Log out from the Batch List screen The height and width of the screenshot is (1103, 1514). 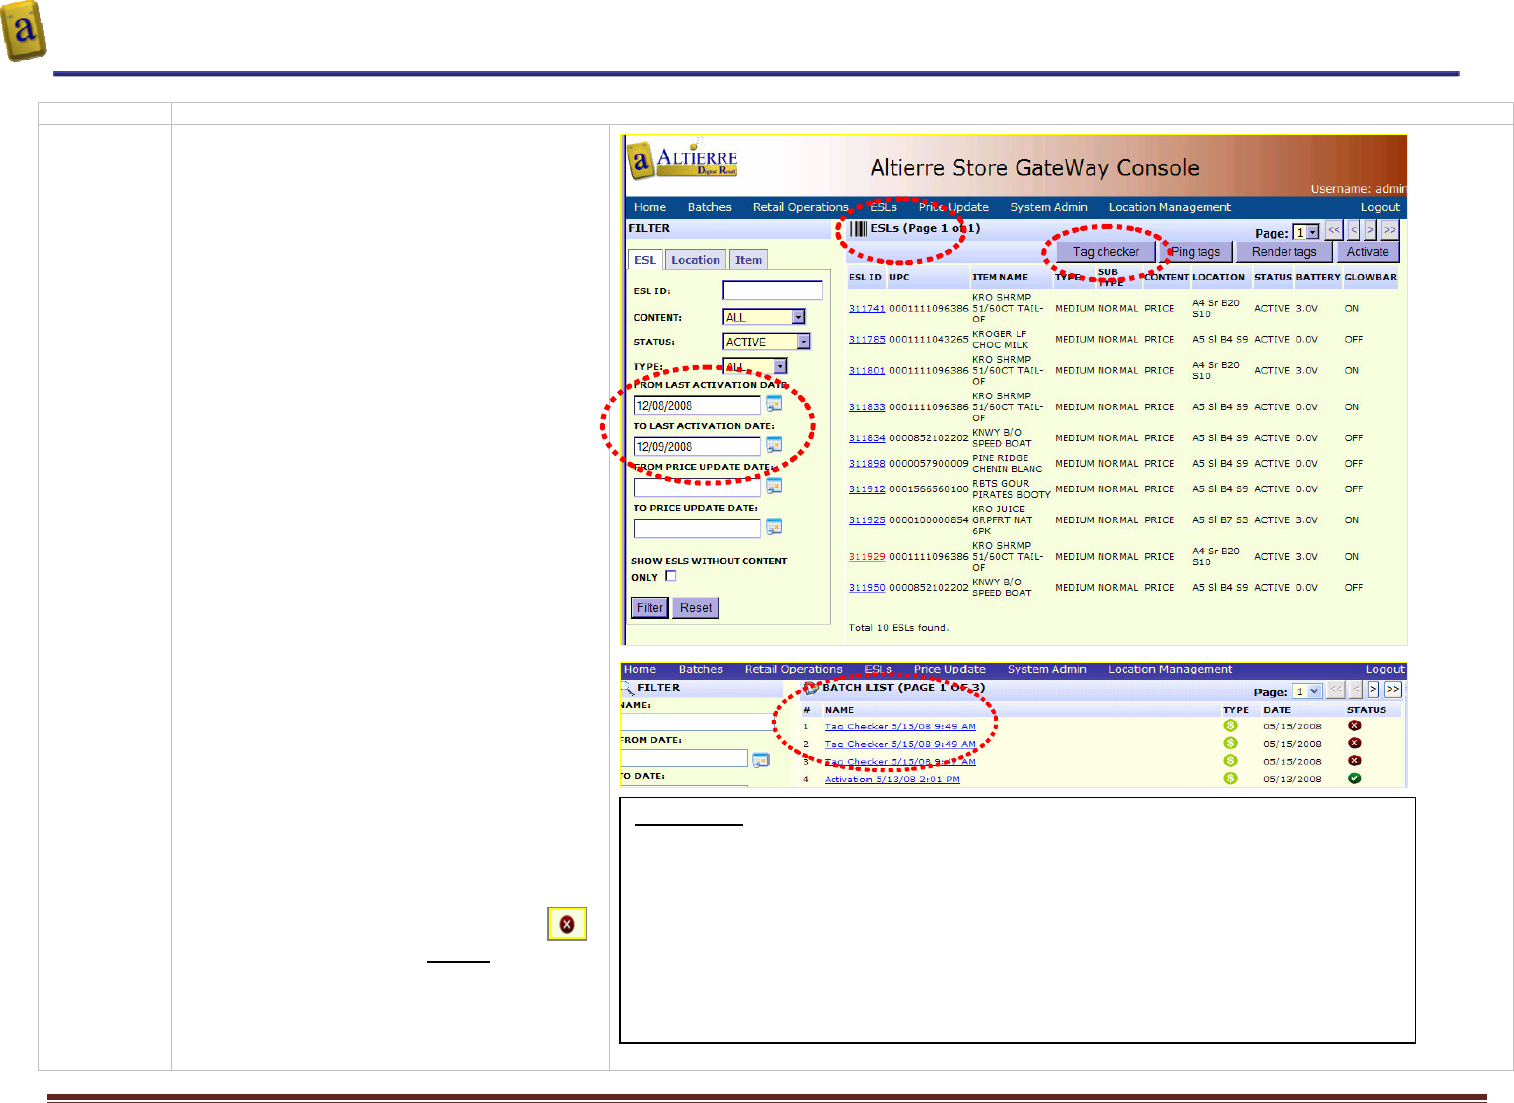[x=1385, y=670]
